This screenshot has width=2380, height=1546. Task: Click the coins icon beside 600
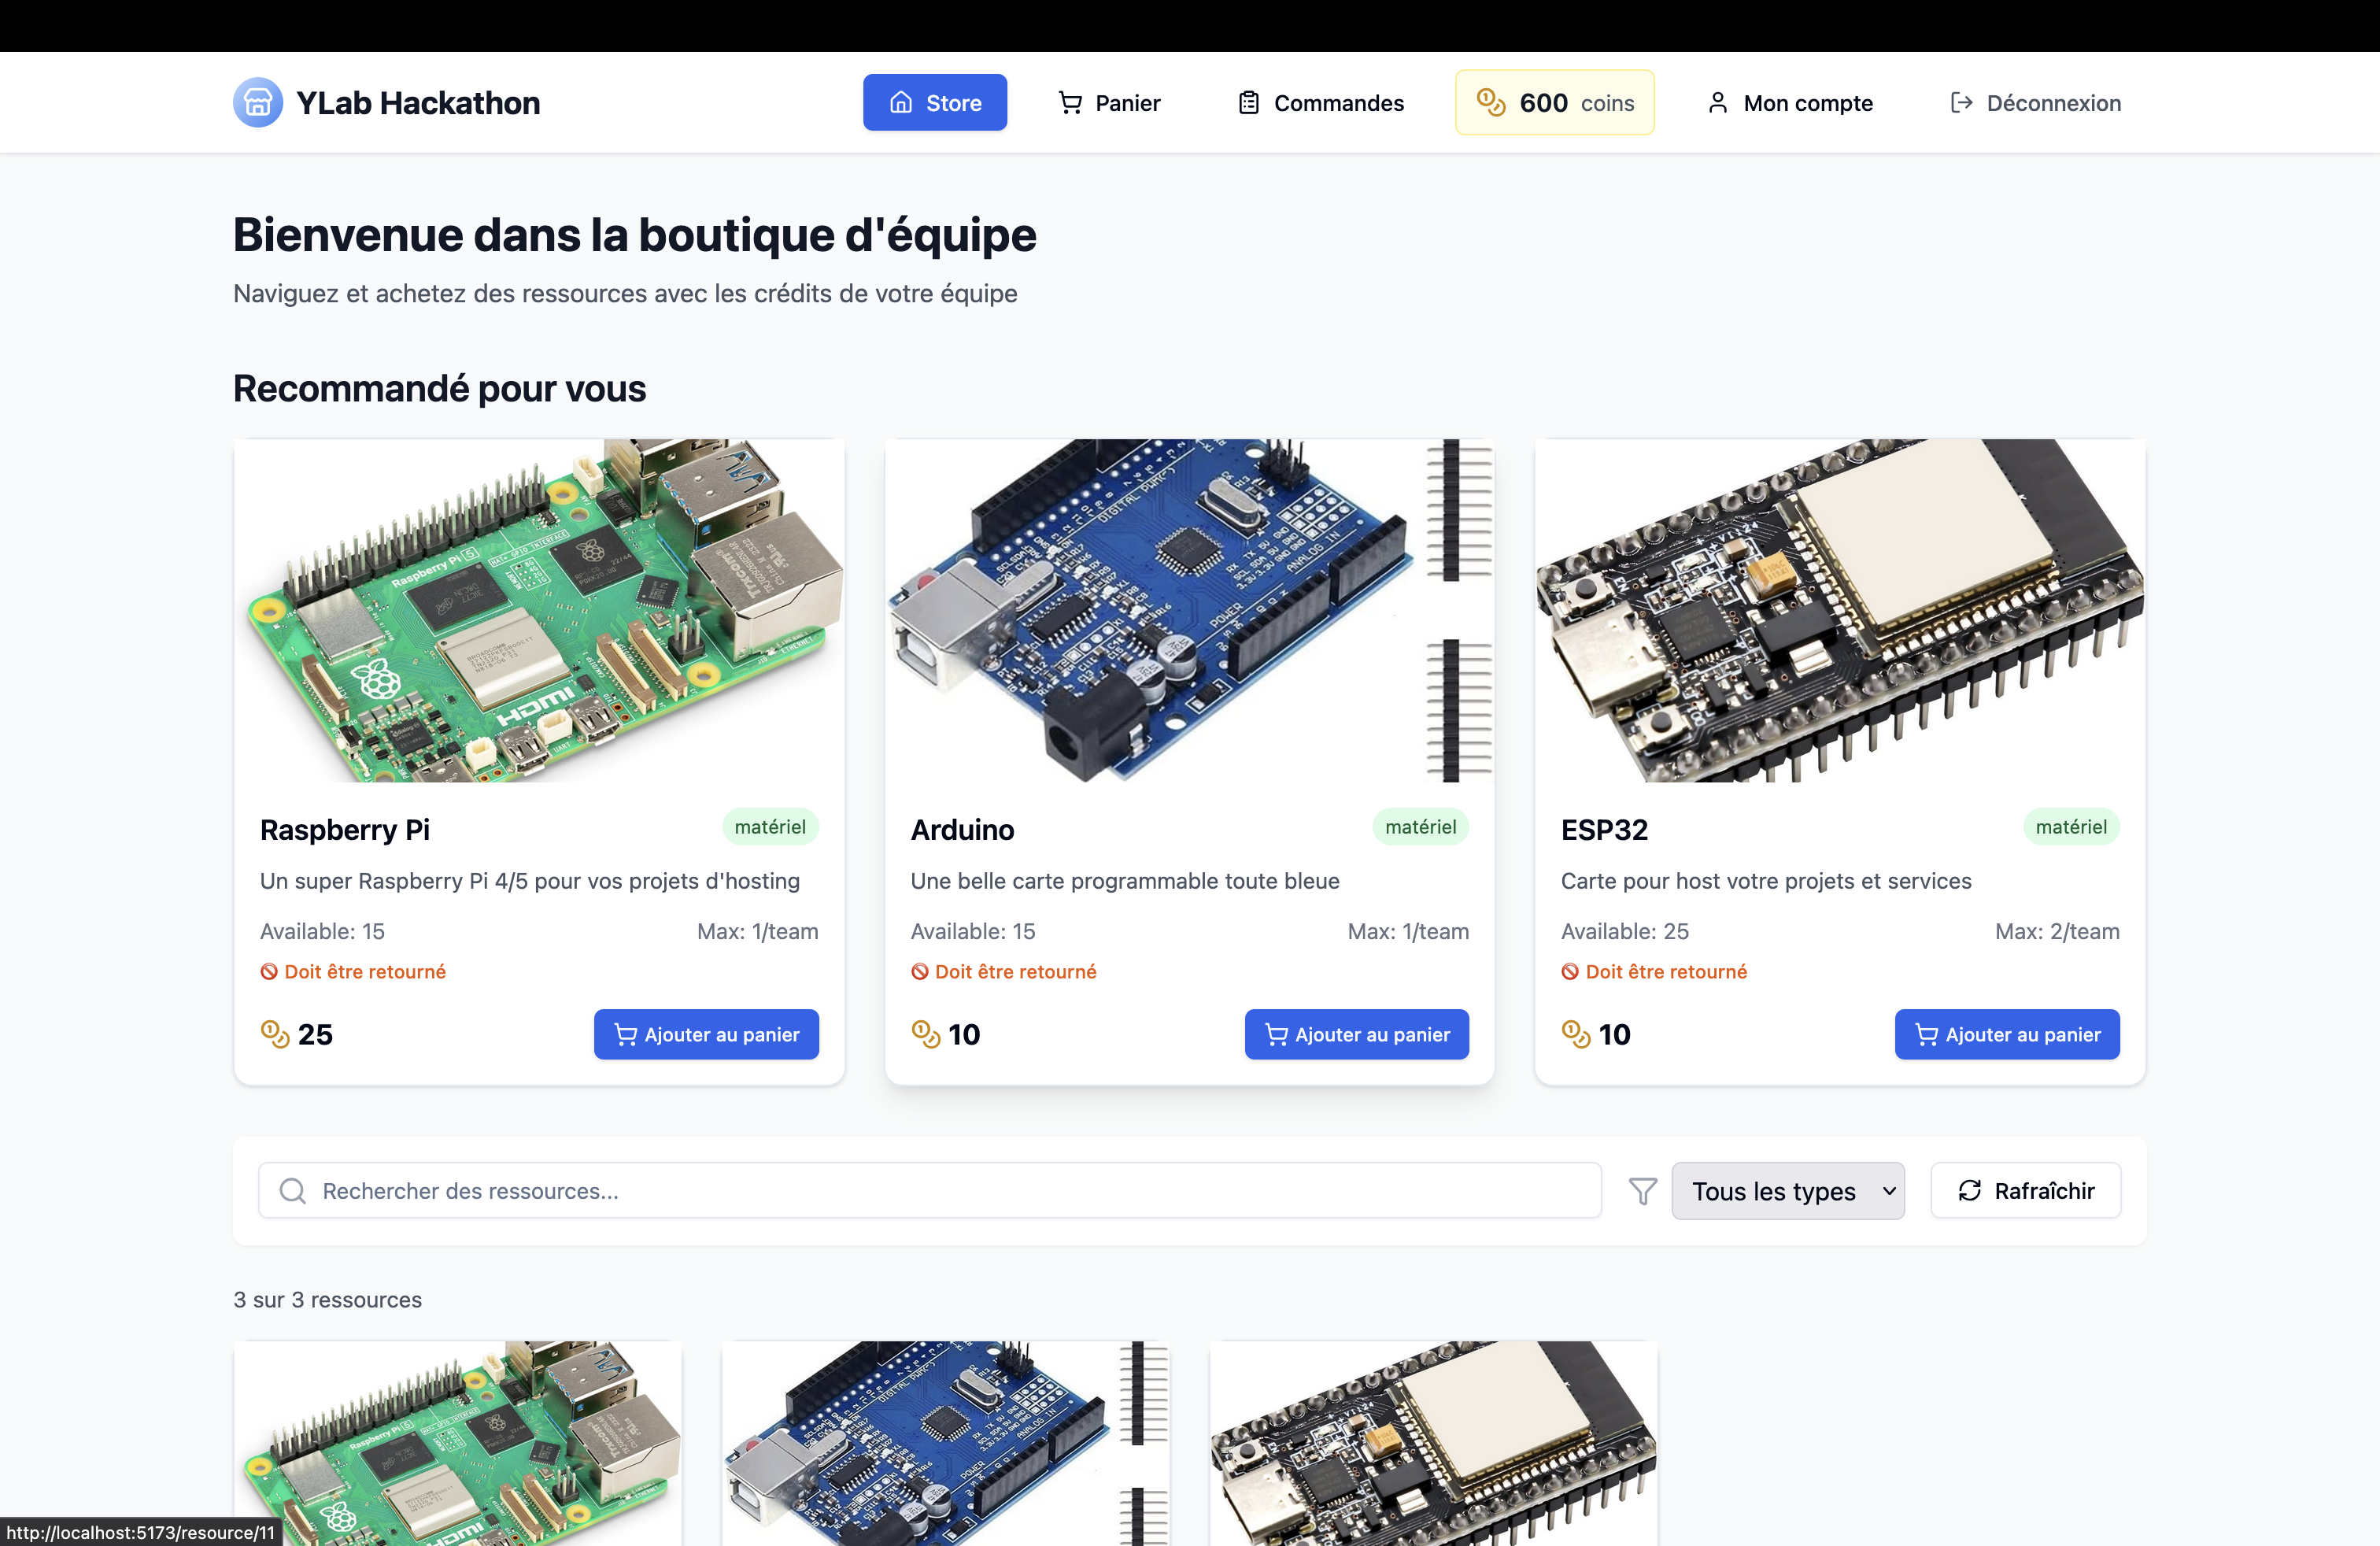click(1491, 102)
